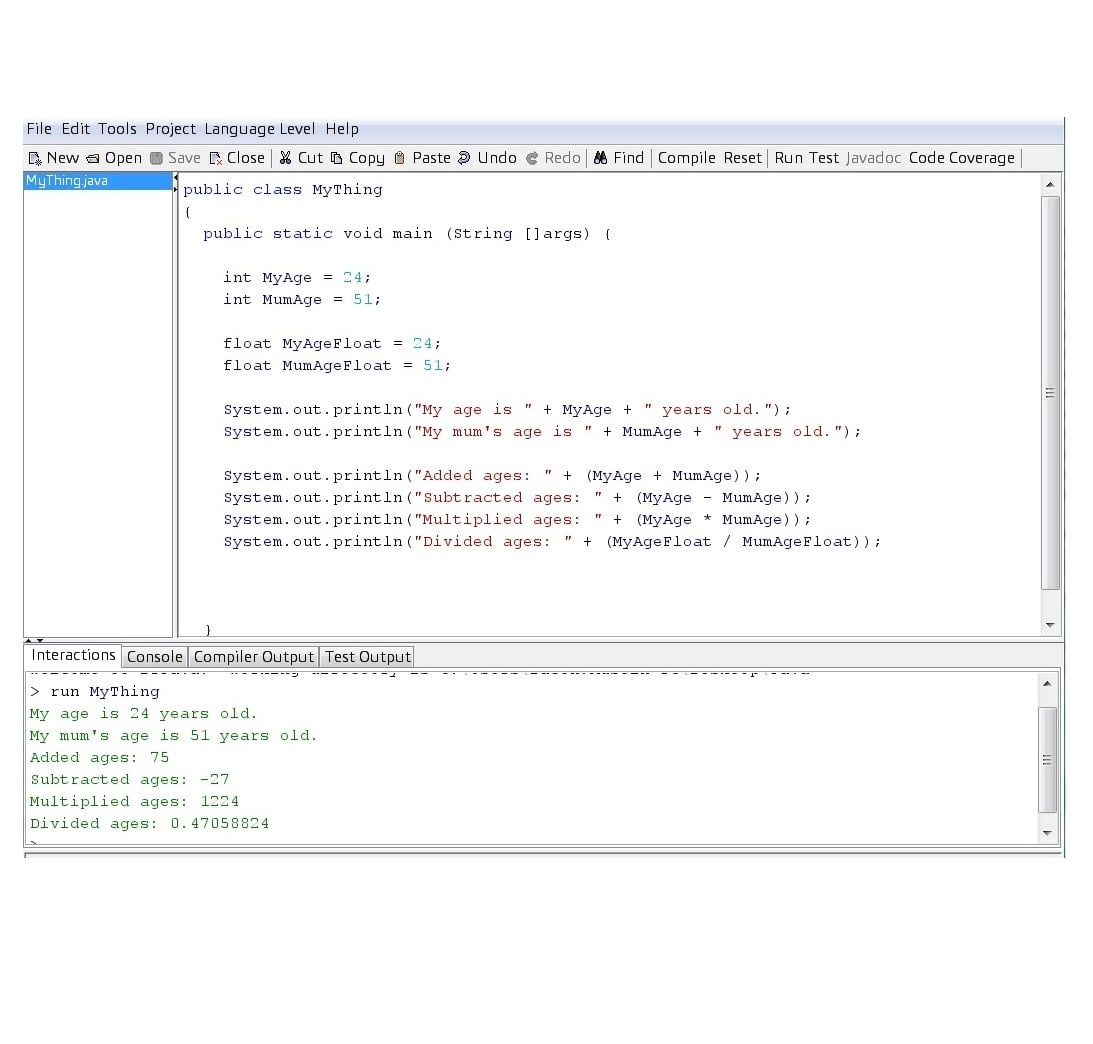Click the 'int MumAge = 51;' line

coord(302,300)
